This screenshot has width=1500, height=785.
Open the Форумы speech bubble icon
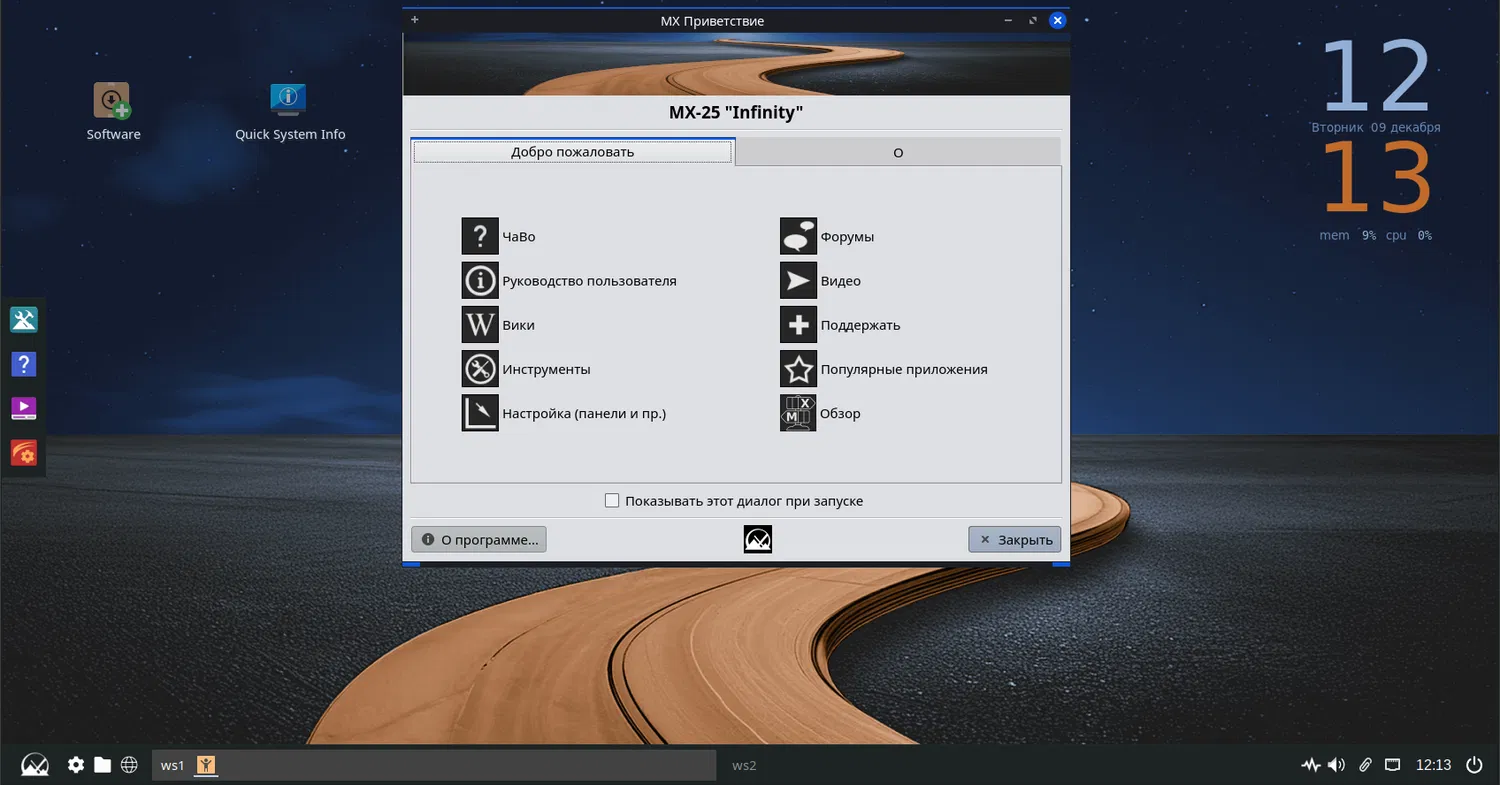click(x=798, y=237)
